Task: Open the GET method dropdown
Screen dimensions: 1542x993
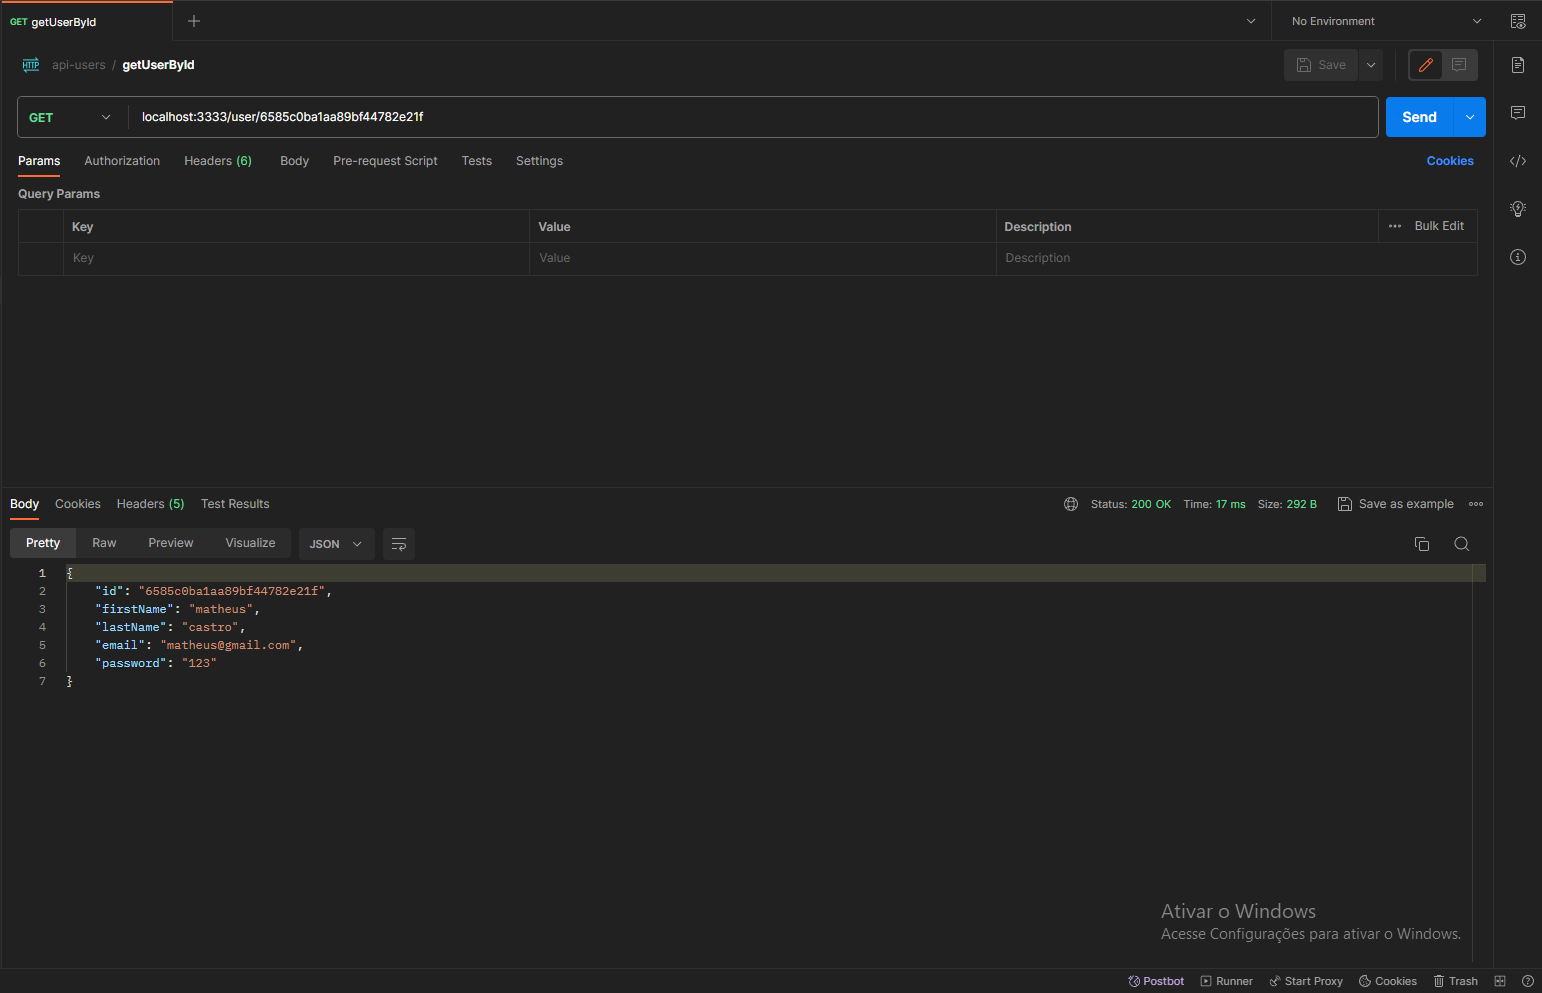Action: 70,117
